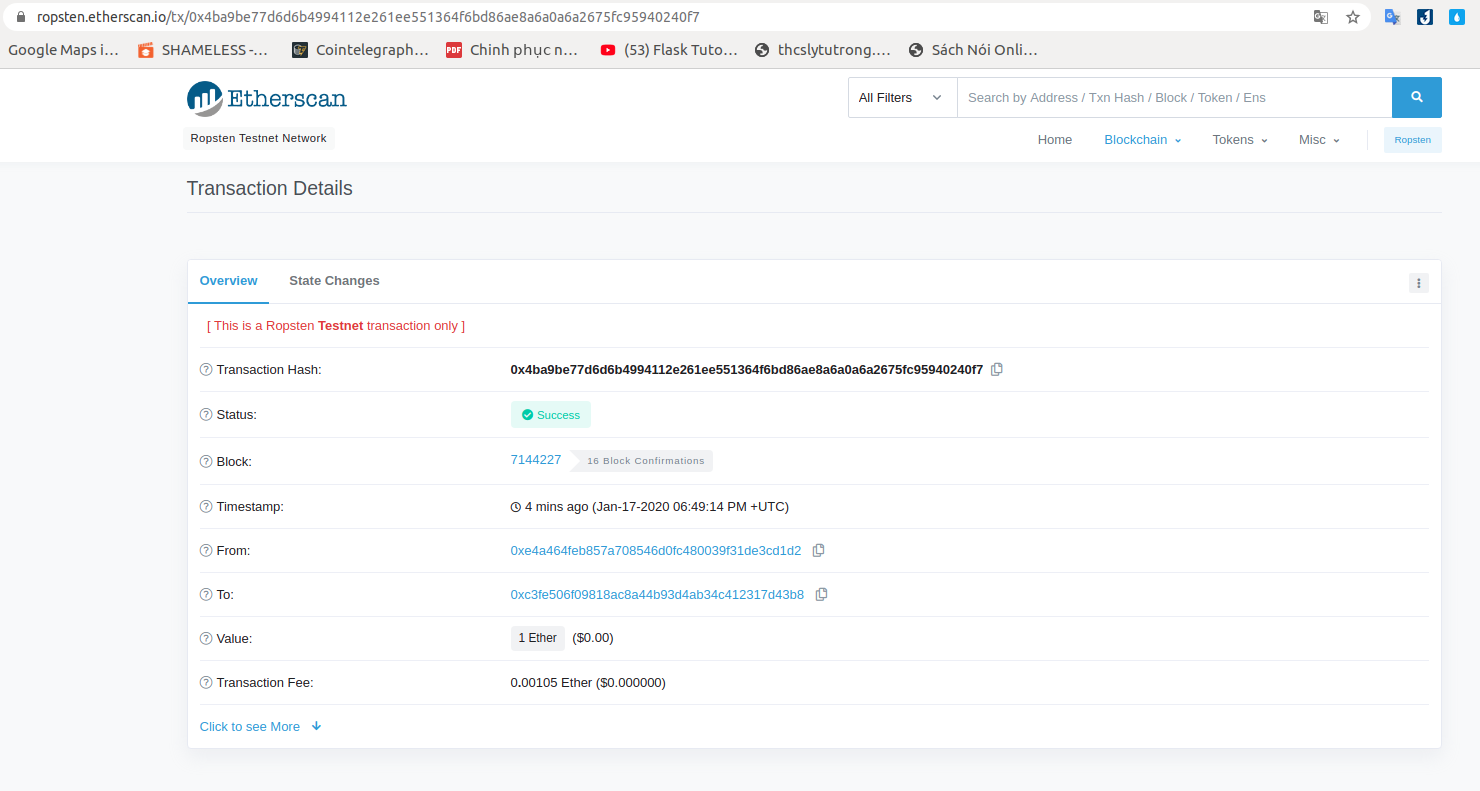Open the Google Maps bookmark

tap(64, 50)
